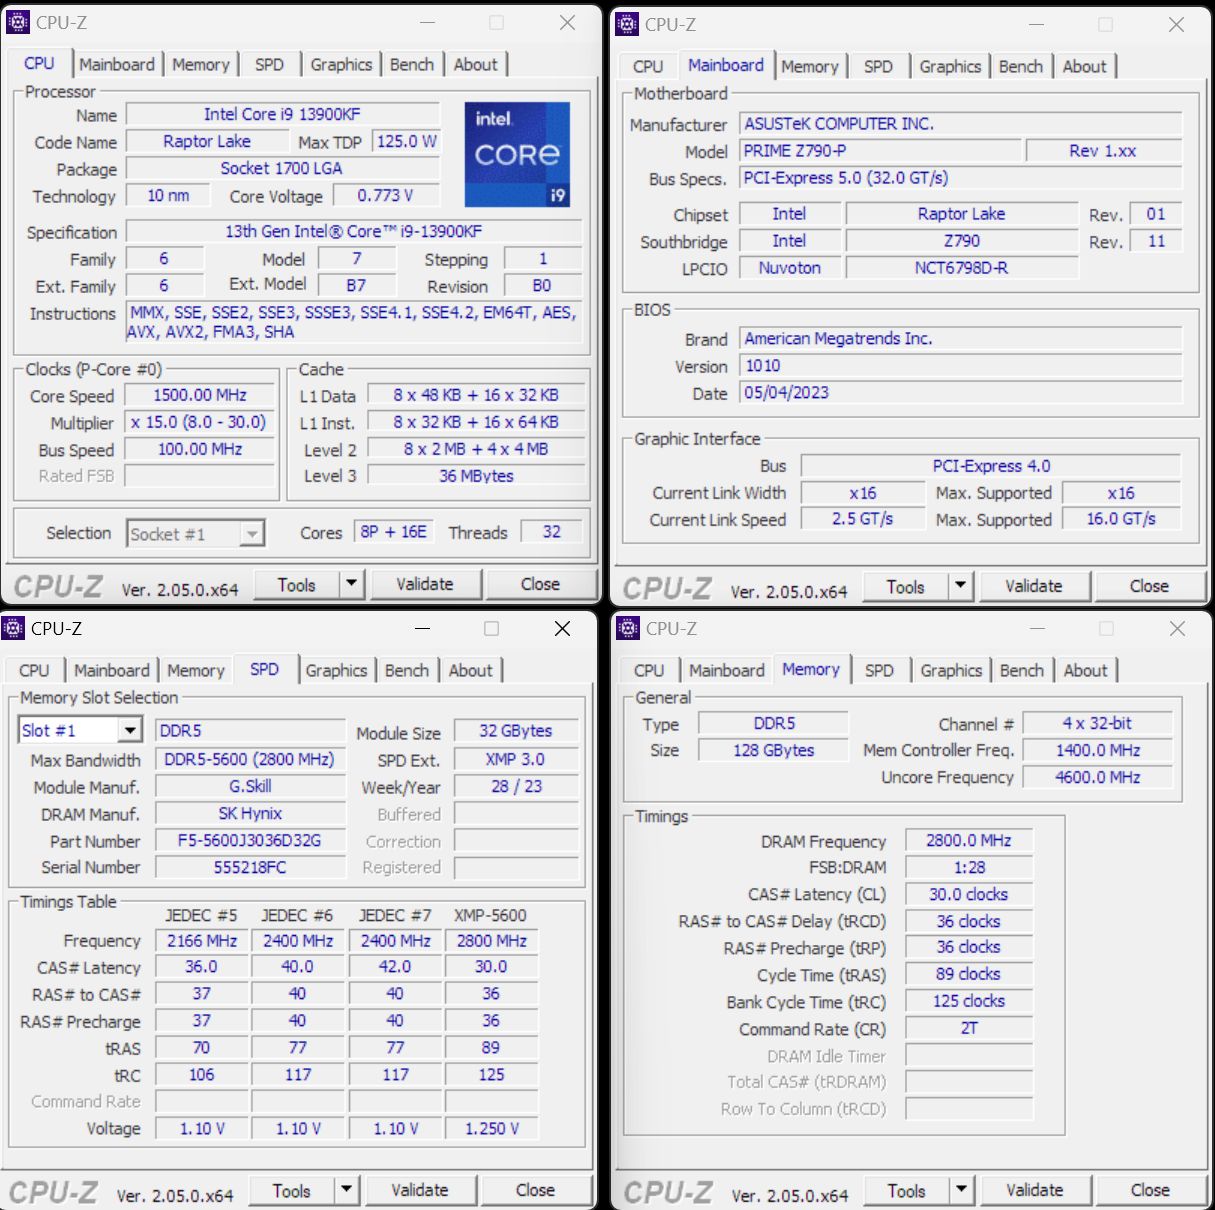Open the Memory tab in the CPU window
This screenshot has width=1215, height=1210.
click(x=201, y=64)
